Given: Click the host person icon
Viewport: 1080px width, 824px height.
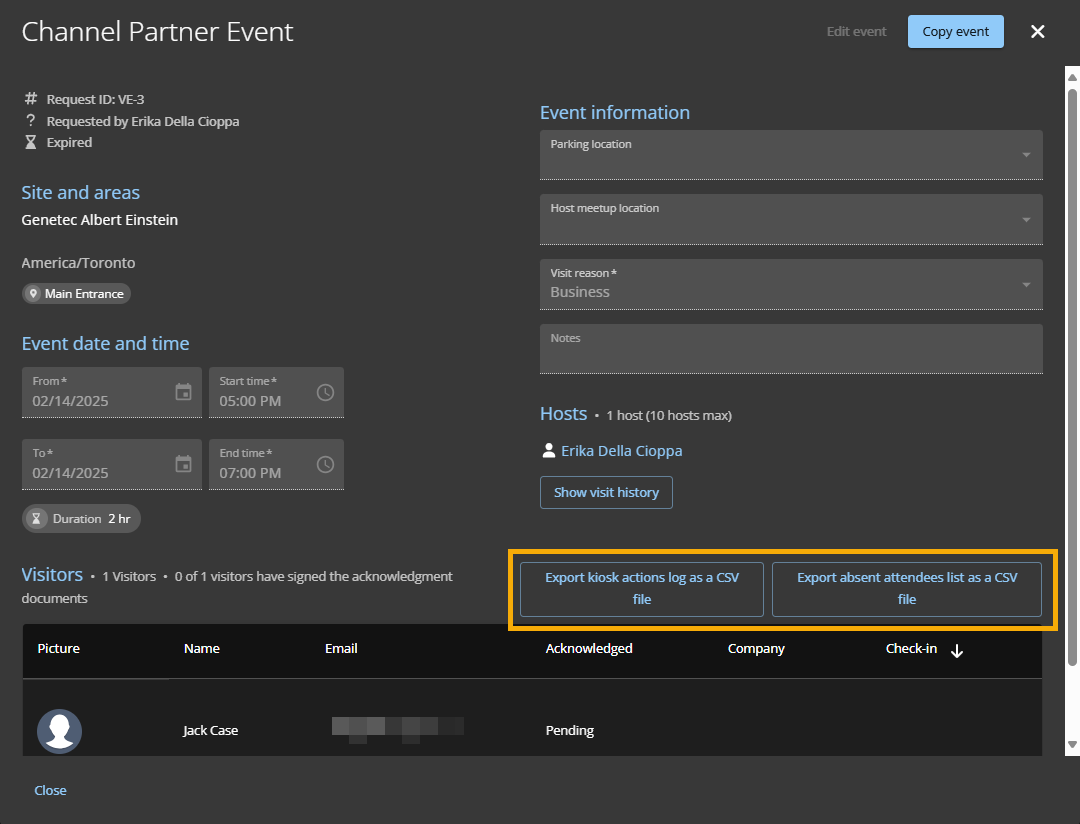Looking at the screenshot, I should point(548,451).
